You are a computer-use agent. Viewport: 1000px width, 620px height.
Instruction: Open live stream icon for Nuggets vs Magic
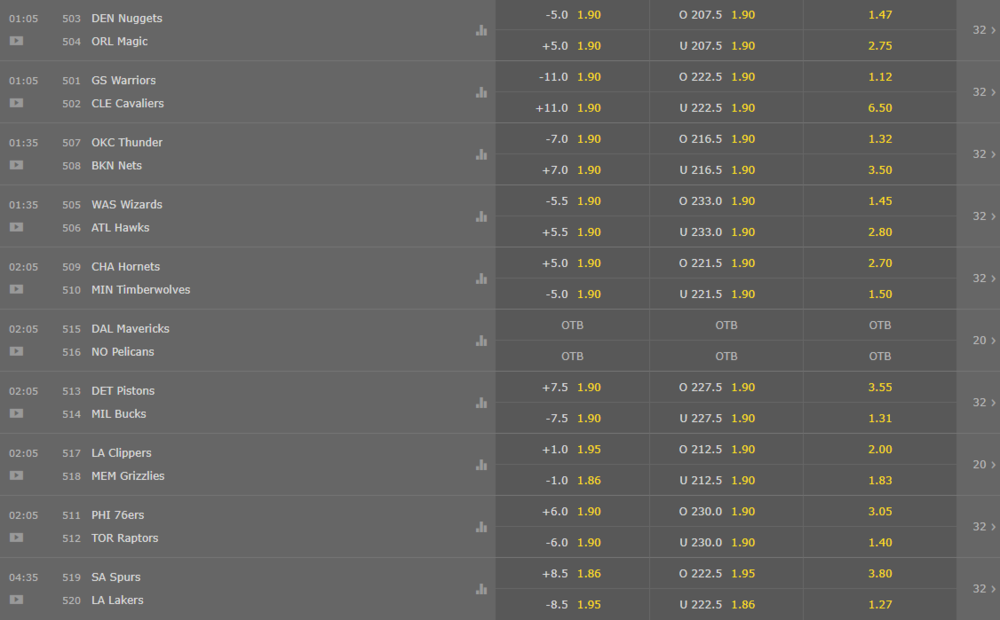(17, 41)
